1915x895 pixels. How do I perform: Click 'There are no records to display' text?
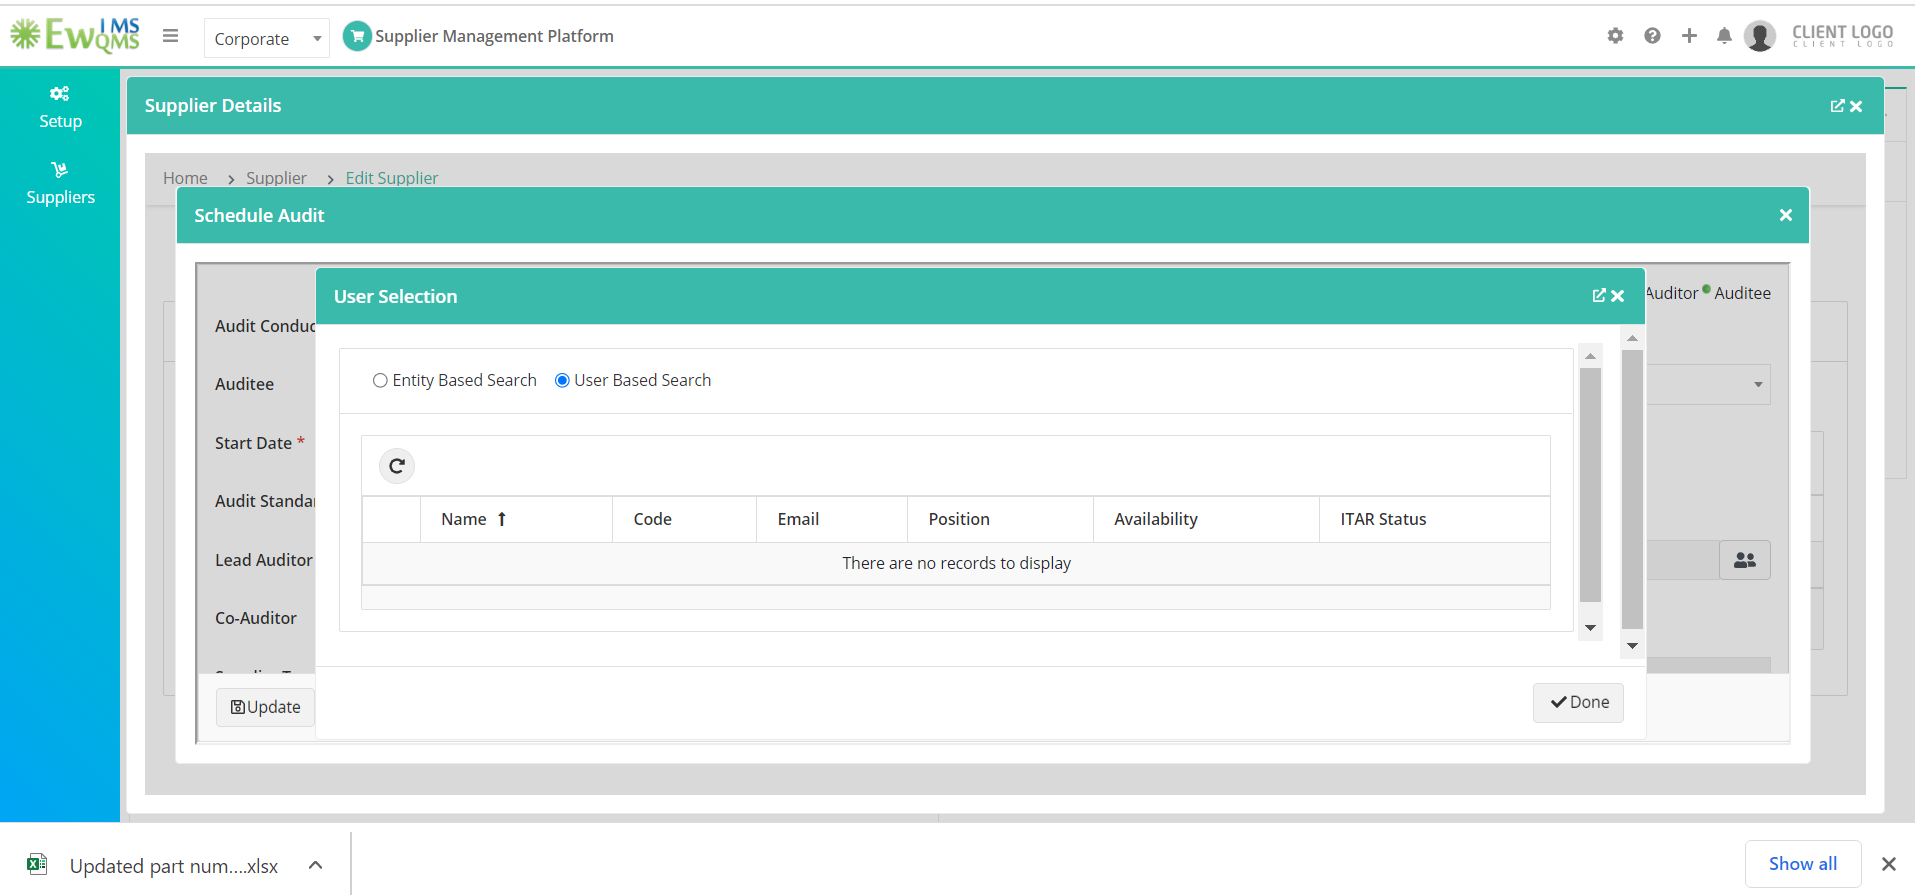956,563
